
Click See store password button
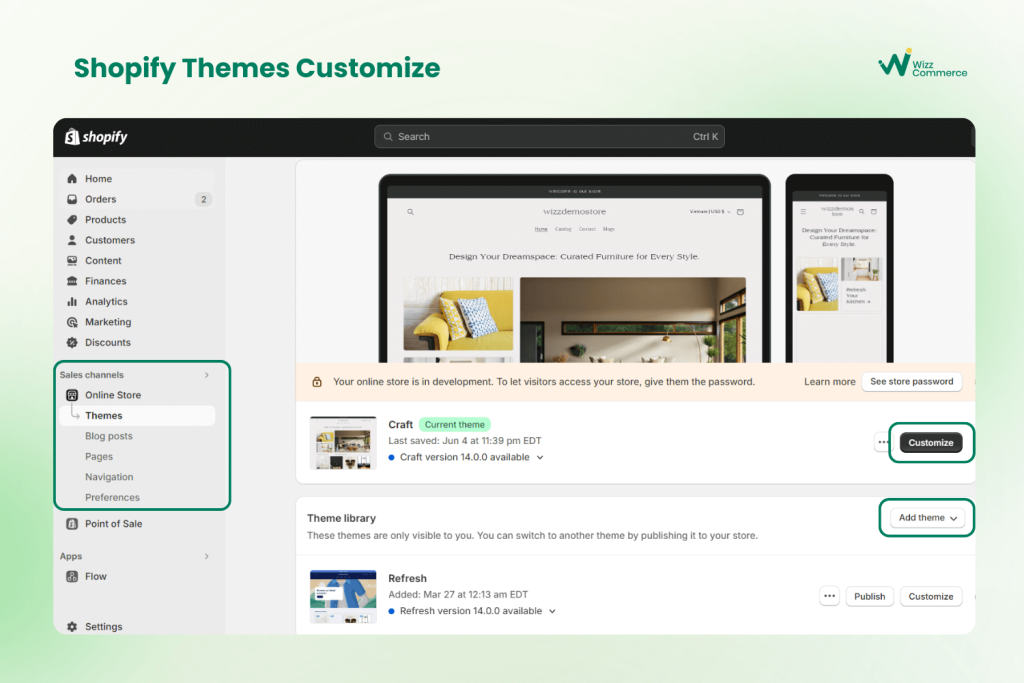(x=912, y=381)
